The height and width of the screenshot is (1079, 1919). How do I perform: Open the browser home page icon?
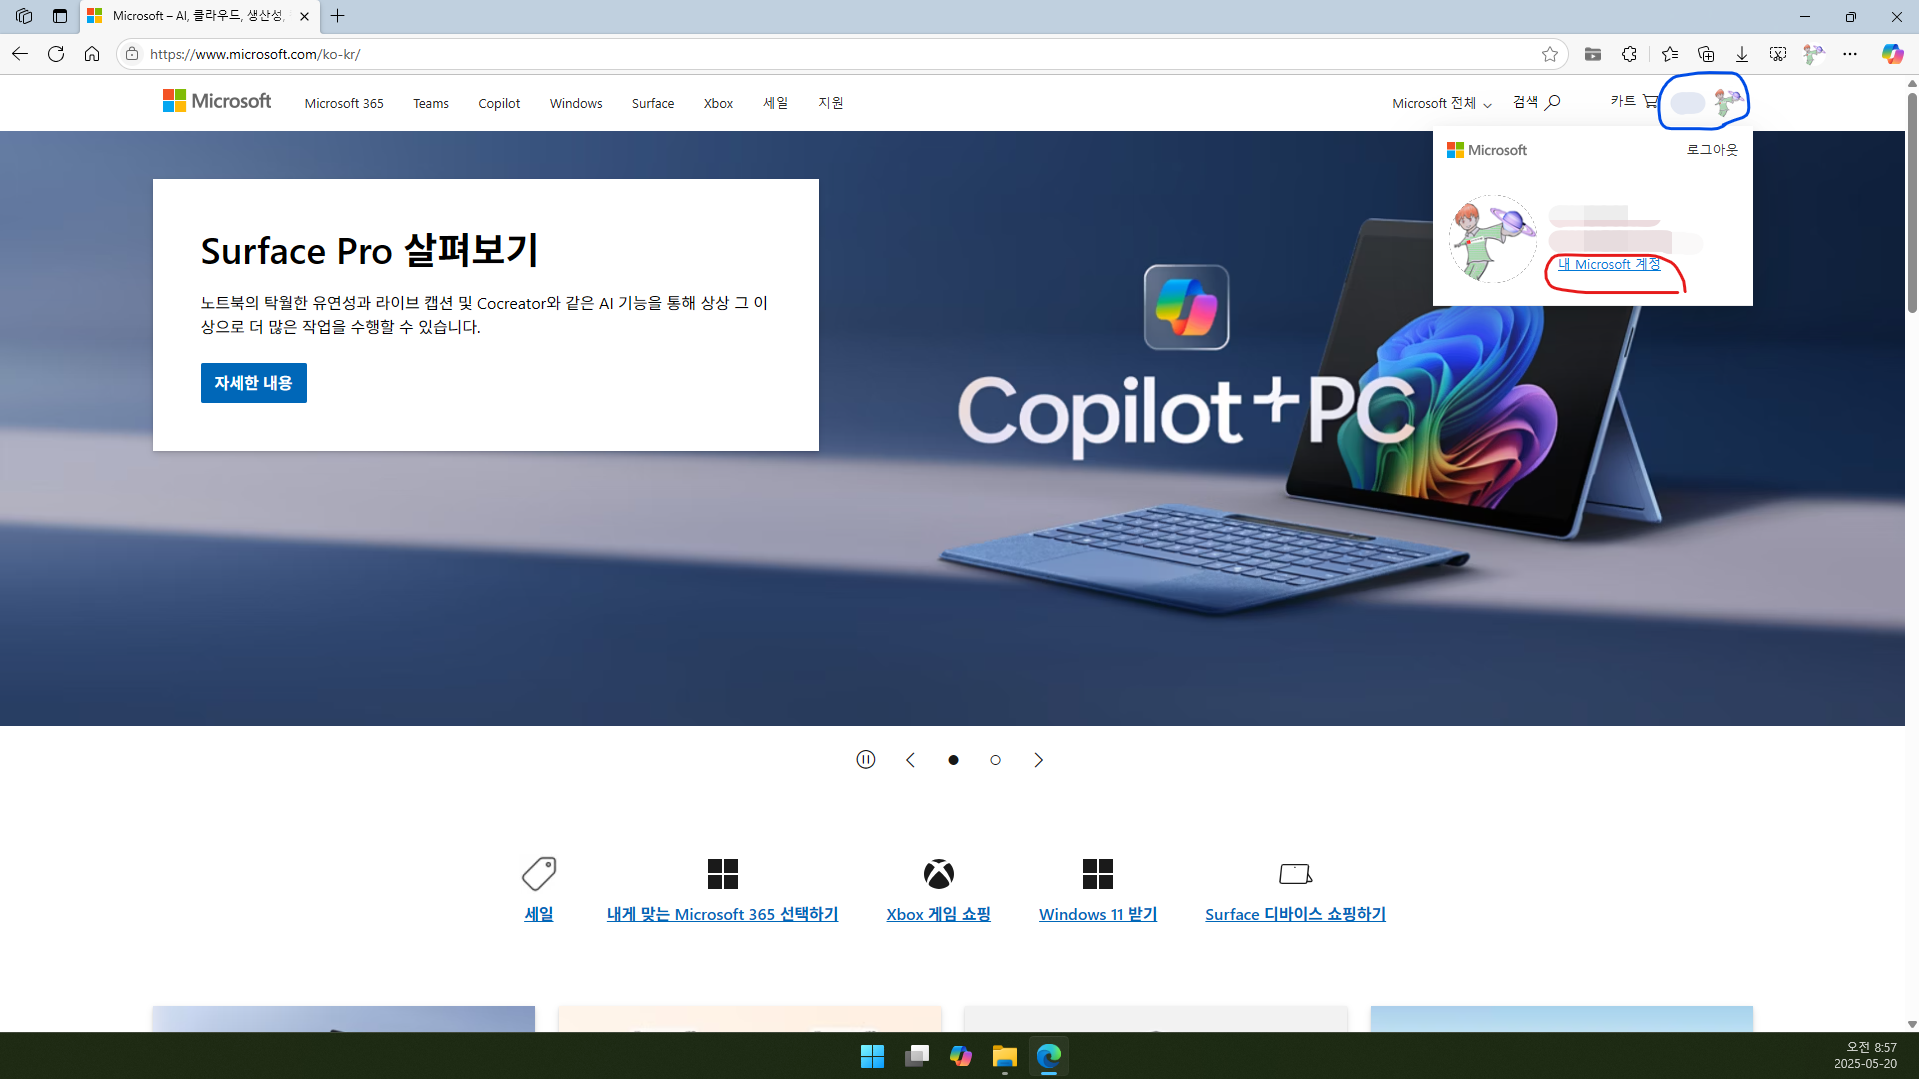coord(92,54)
